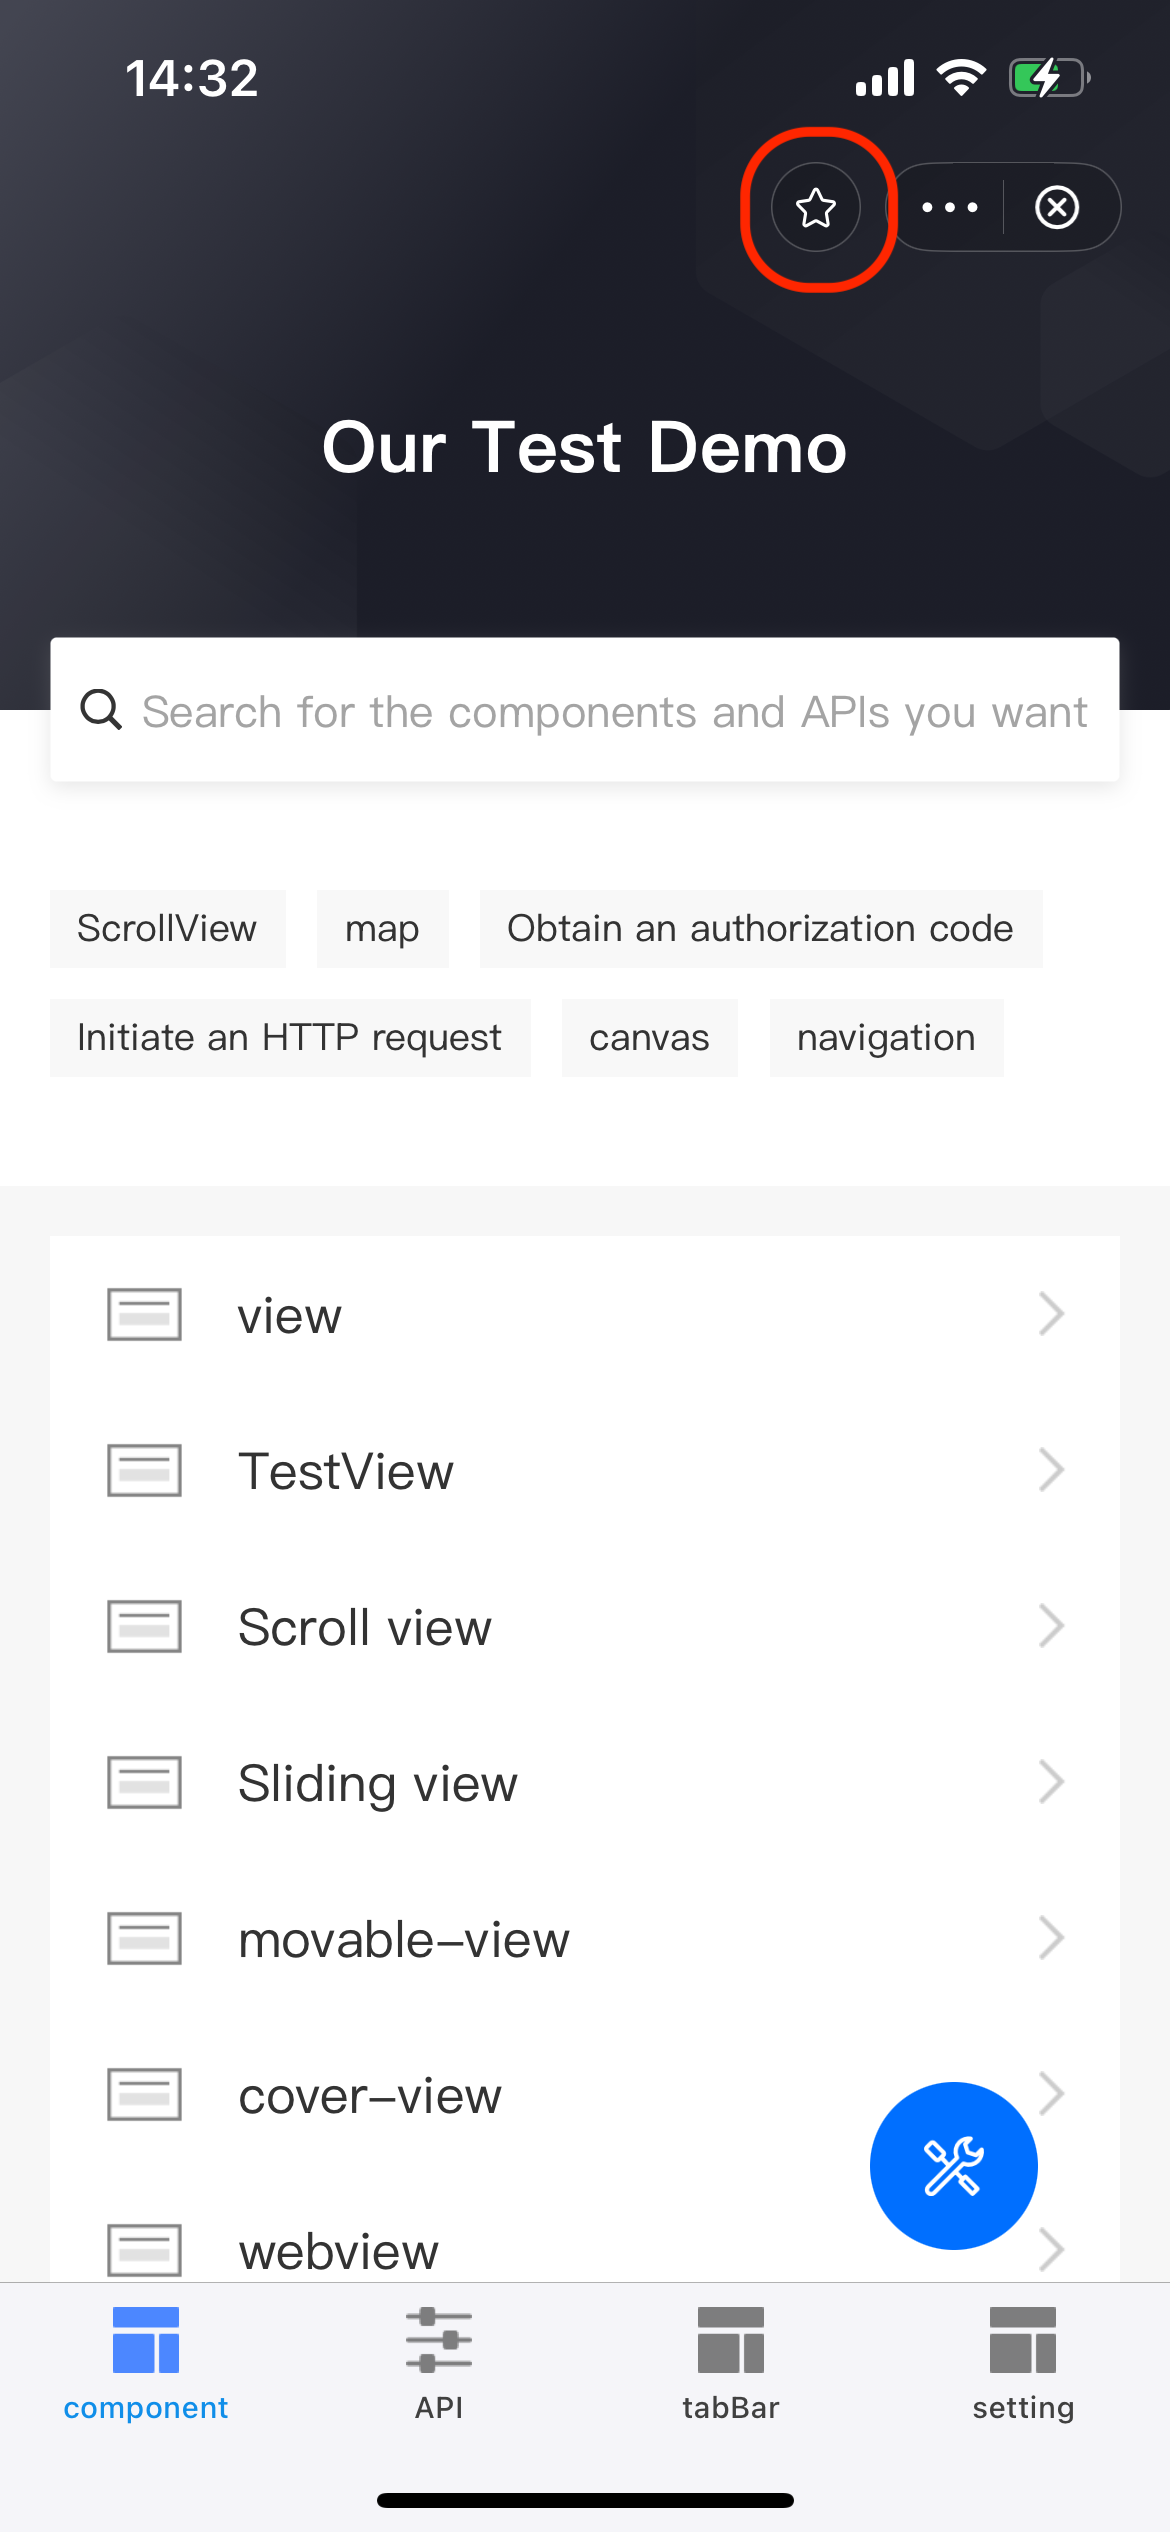Image resolution: width=1170 pixels, height=2532 pixels.
Task: Tap the icon beside Sliding view
Action: tap(144, 1782)
